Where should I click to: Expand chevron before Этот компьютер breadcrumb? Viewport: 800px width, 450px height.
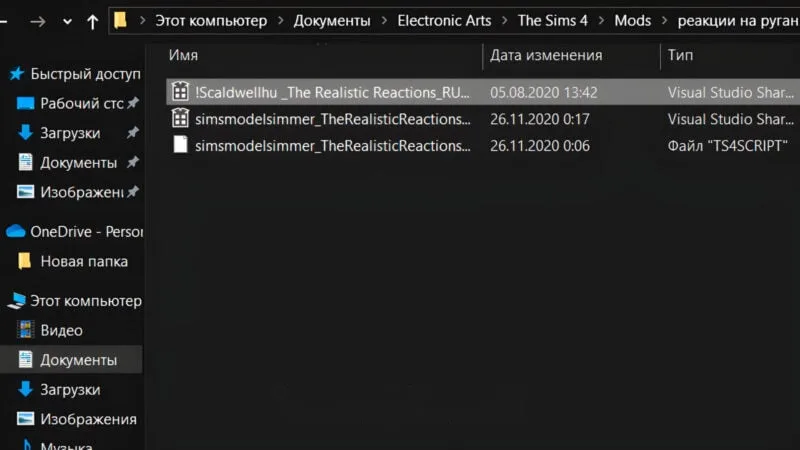[x=142, y=21]
